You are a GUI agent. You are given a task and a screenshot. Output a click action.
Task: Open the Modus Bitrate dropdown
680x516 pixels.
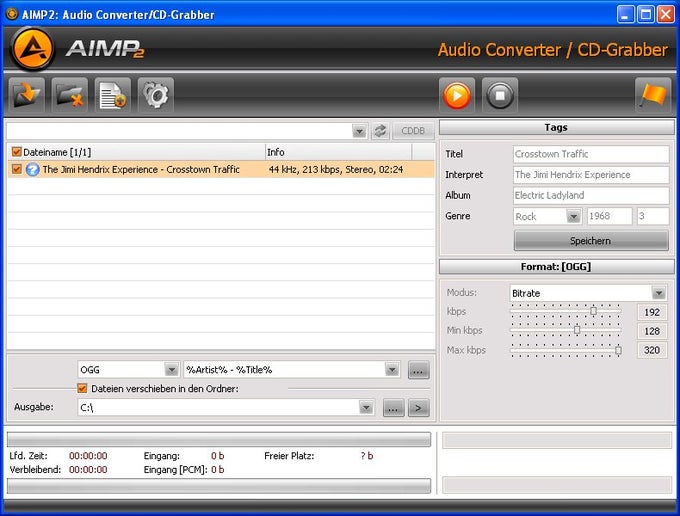point(659,293)
